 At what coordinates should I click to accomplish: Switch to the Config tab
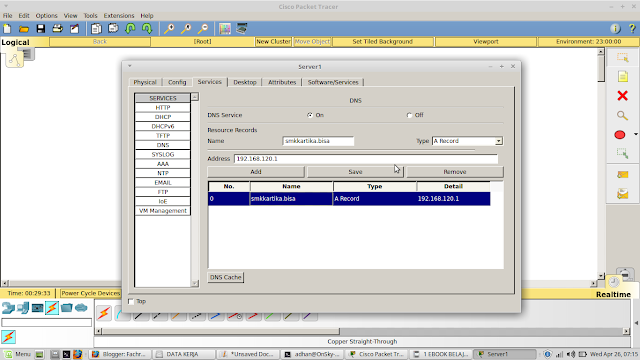tap(177, 82)
